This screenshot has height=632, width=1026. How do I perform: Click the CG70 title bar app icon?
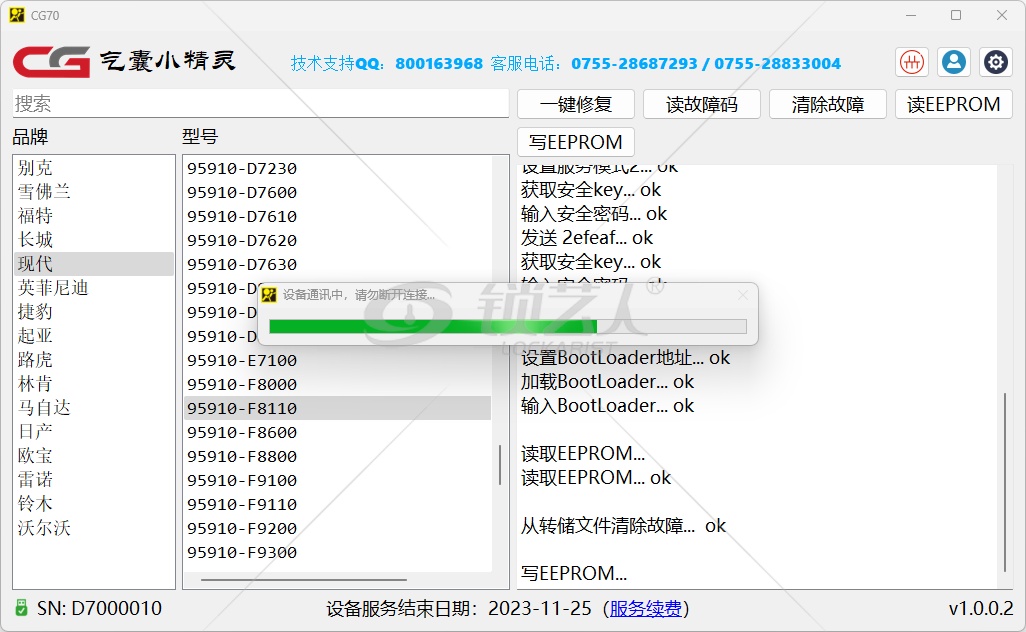17,15
